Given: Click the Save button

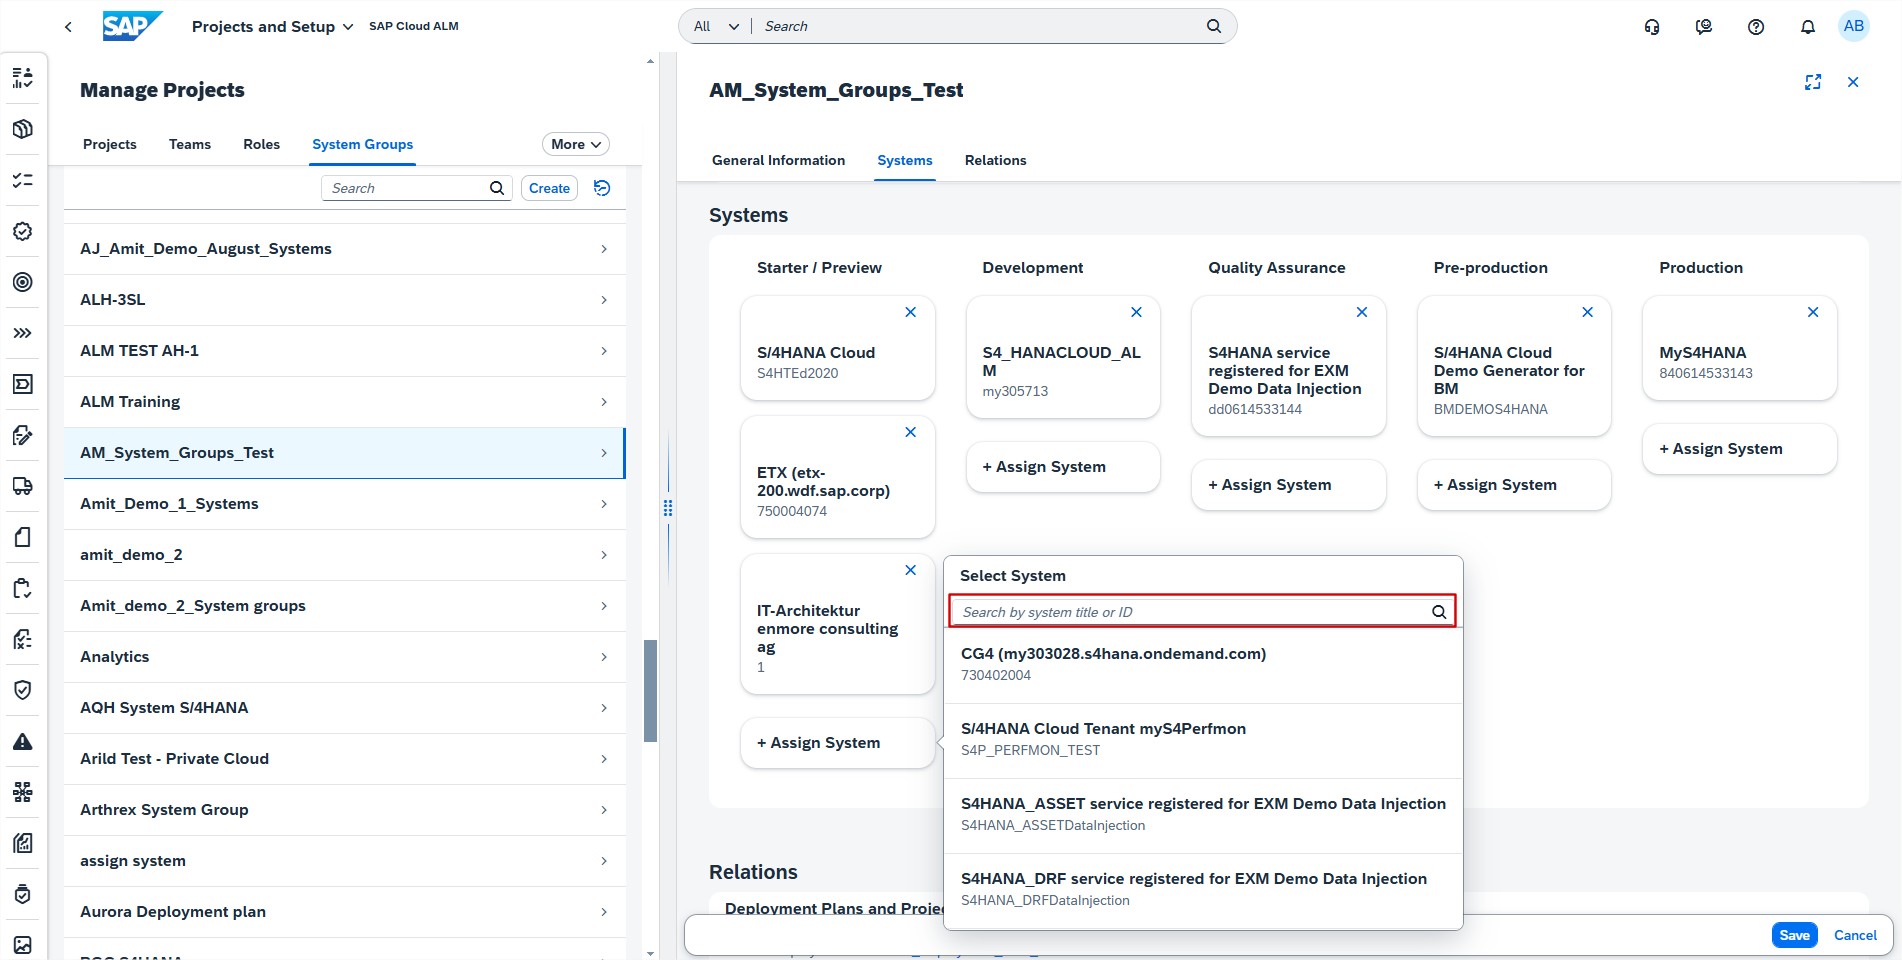Looking at the screenshot, I should coord(1794,935).
